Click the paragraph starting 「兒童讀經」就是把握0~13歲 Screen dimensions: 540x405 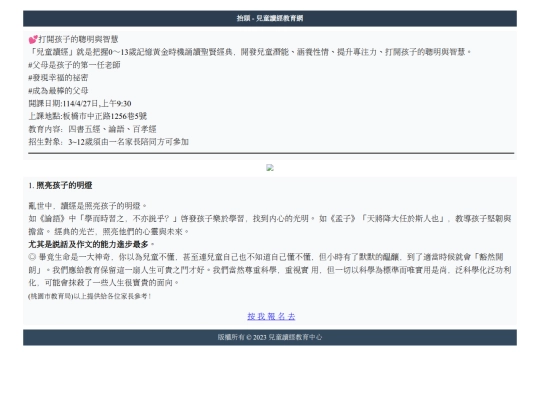pos(250,52)
